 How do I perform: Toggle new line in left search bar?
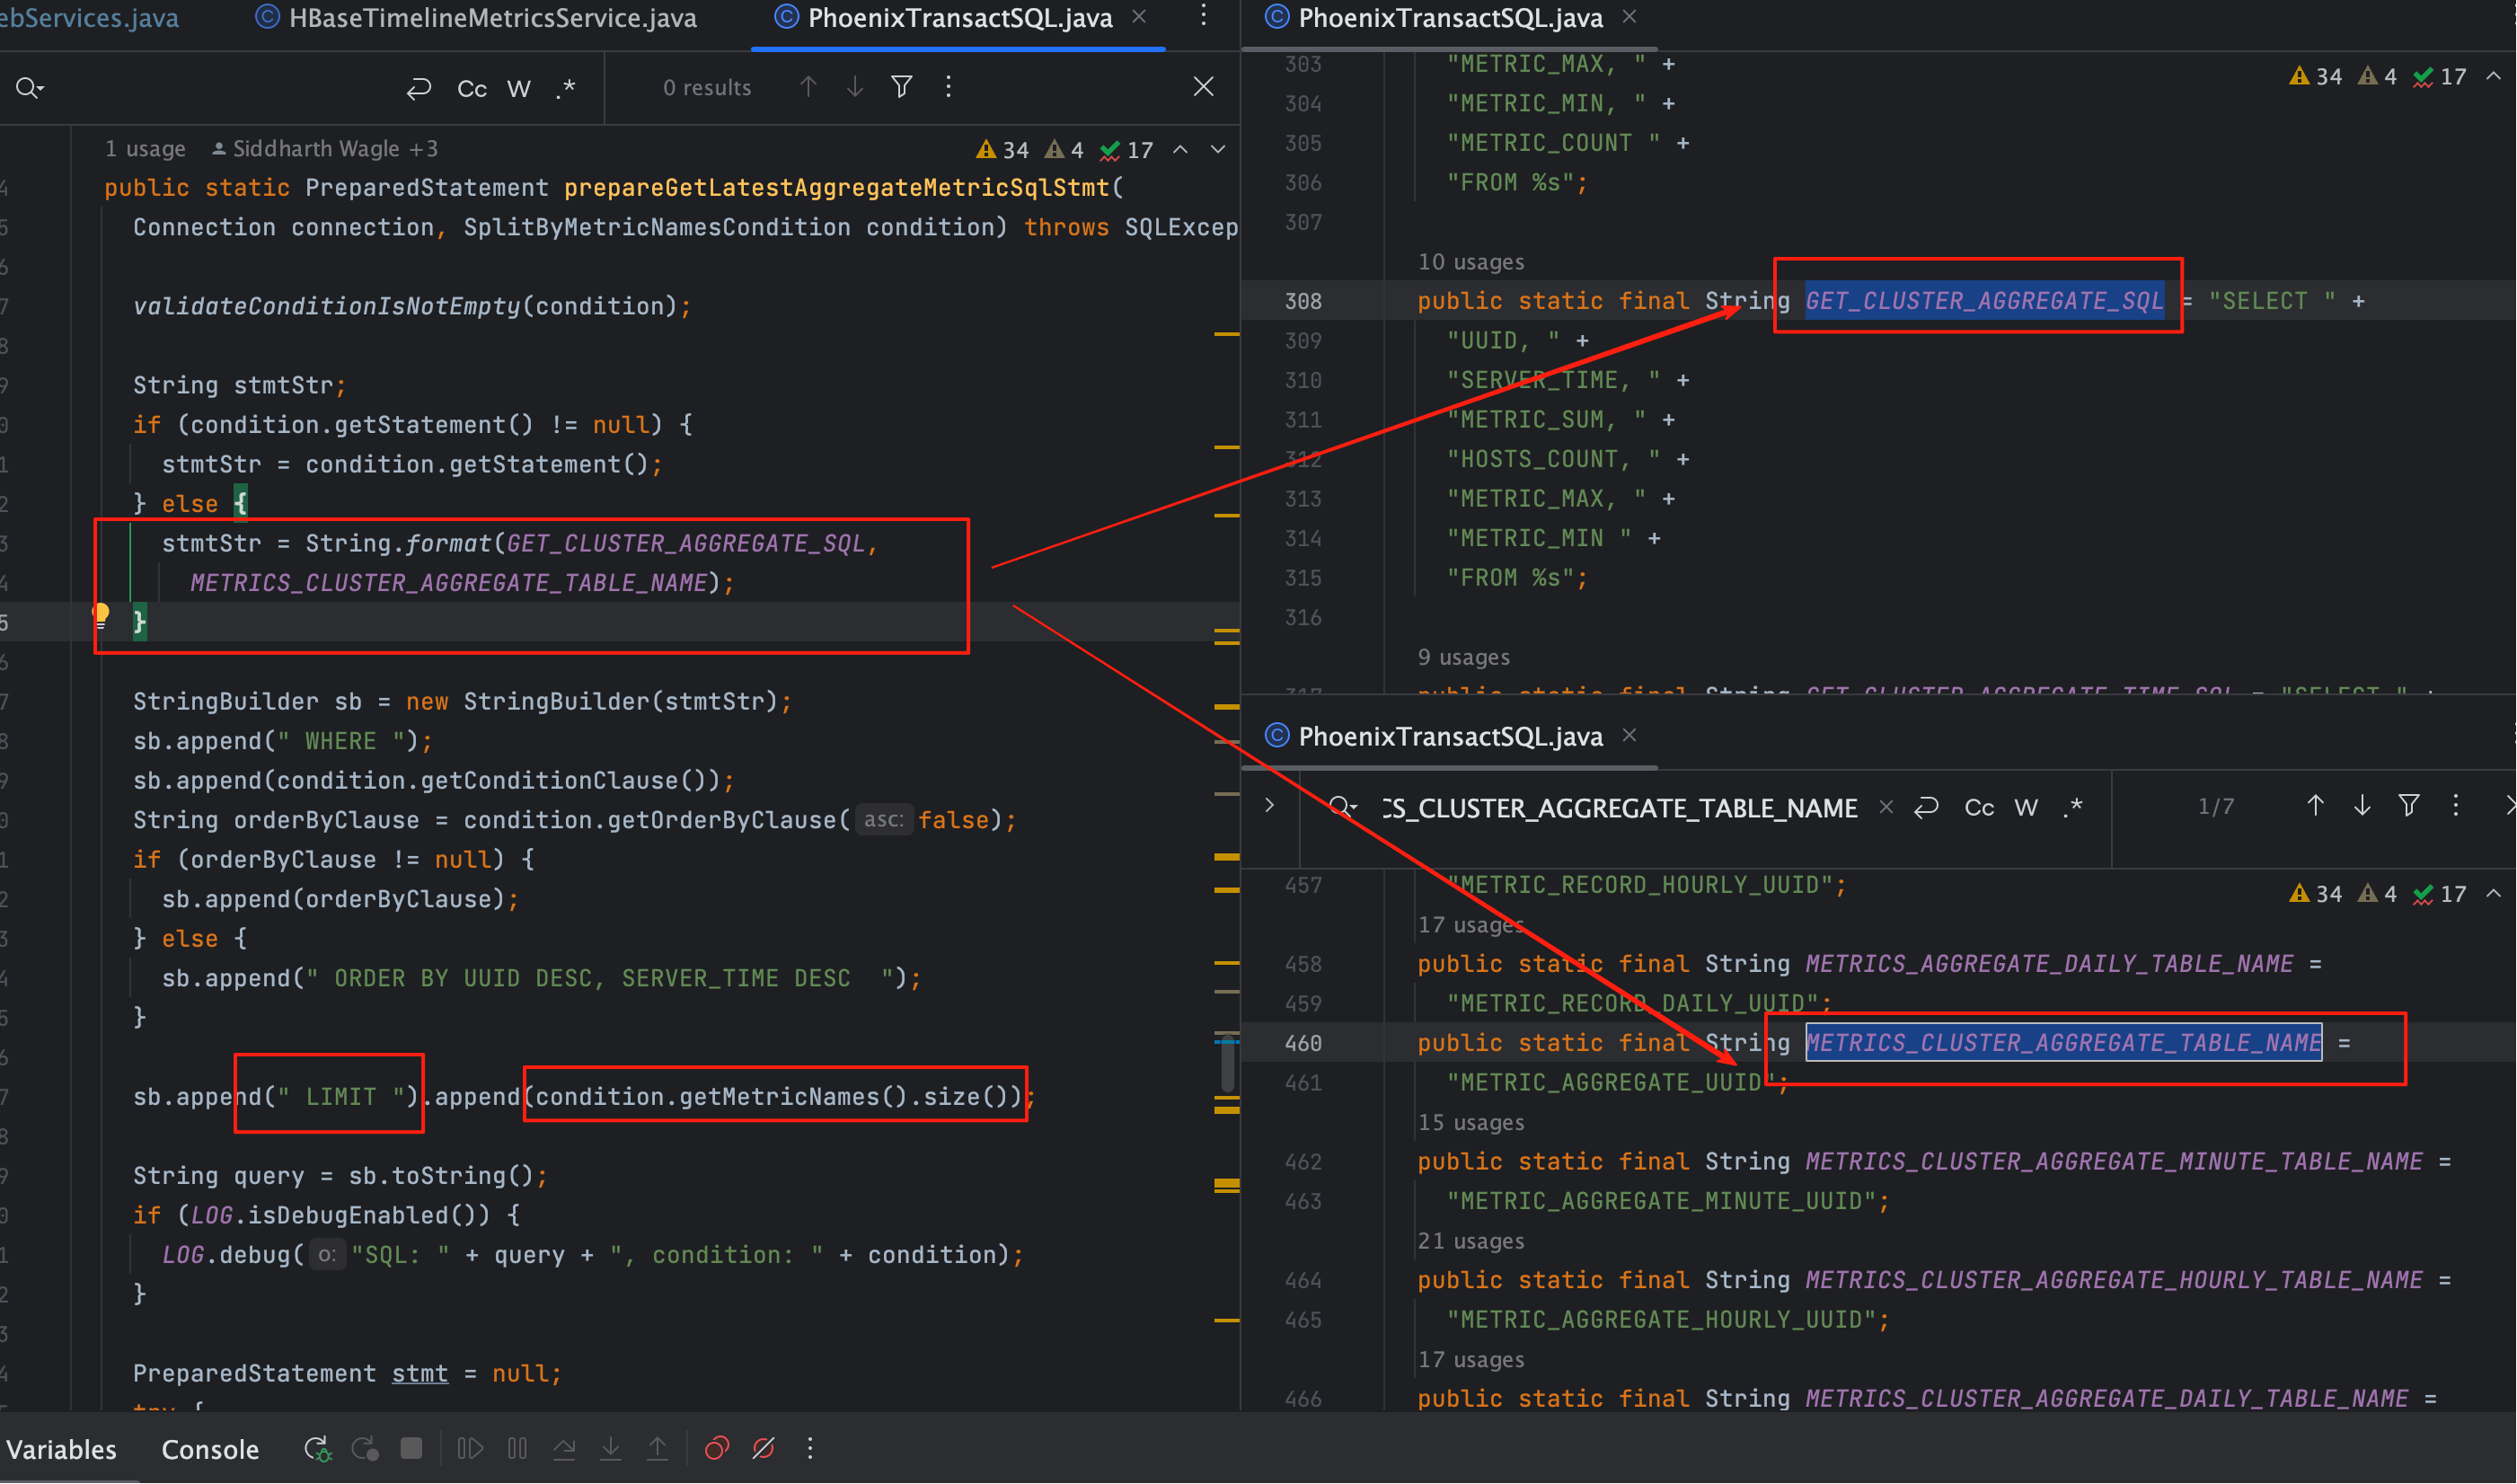[x=418, y=88]
